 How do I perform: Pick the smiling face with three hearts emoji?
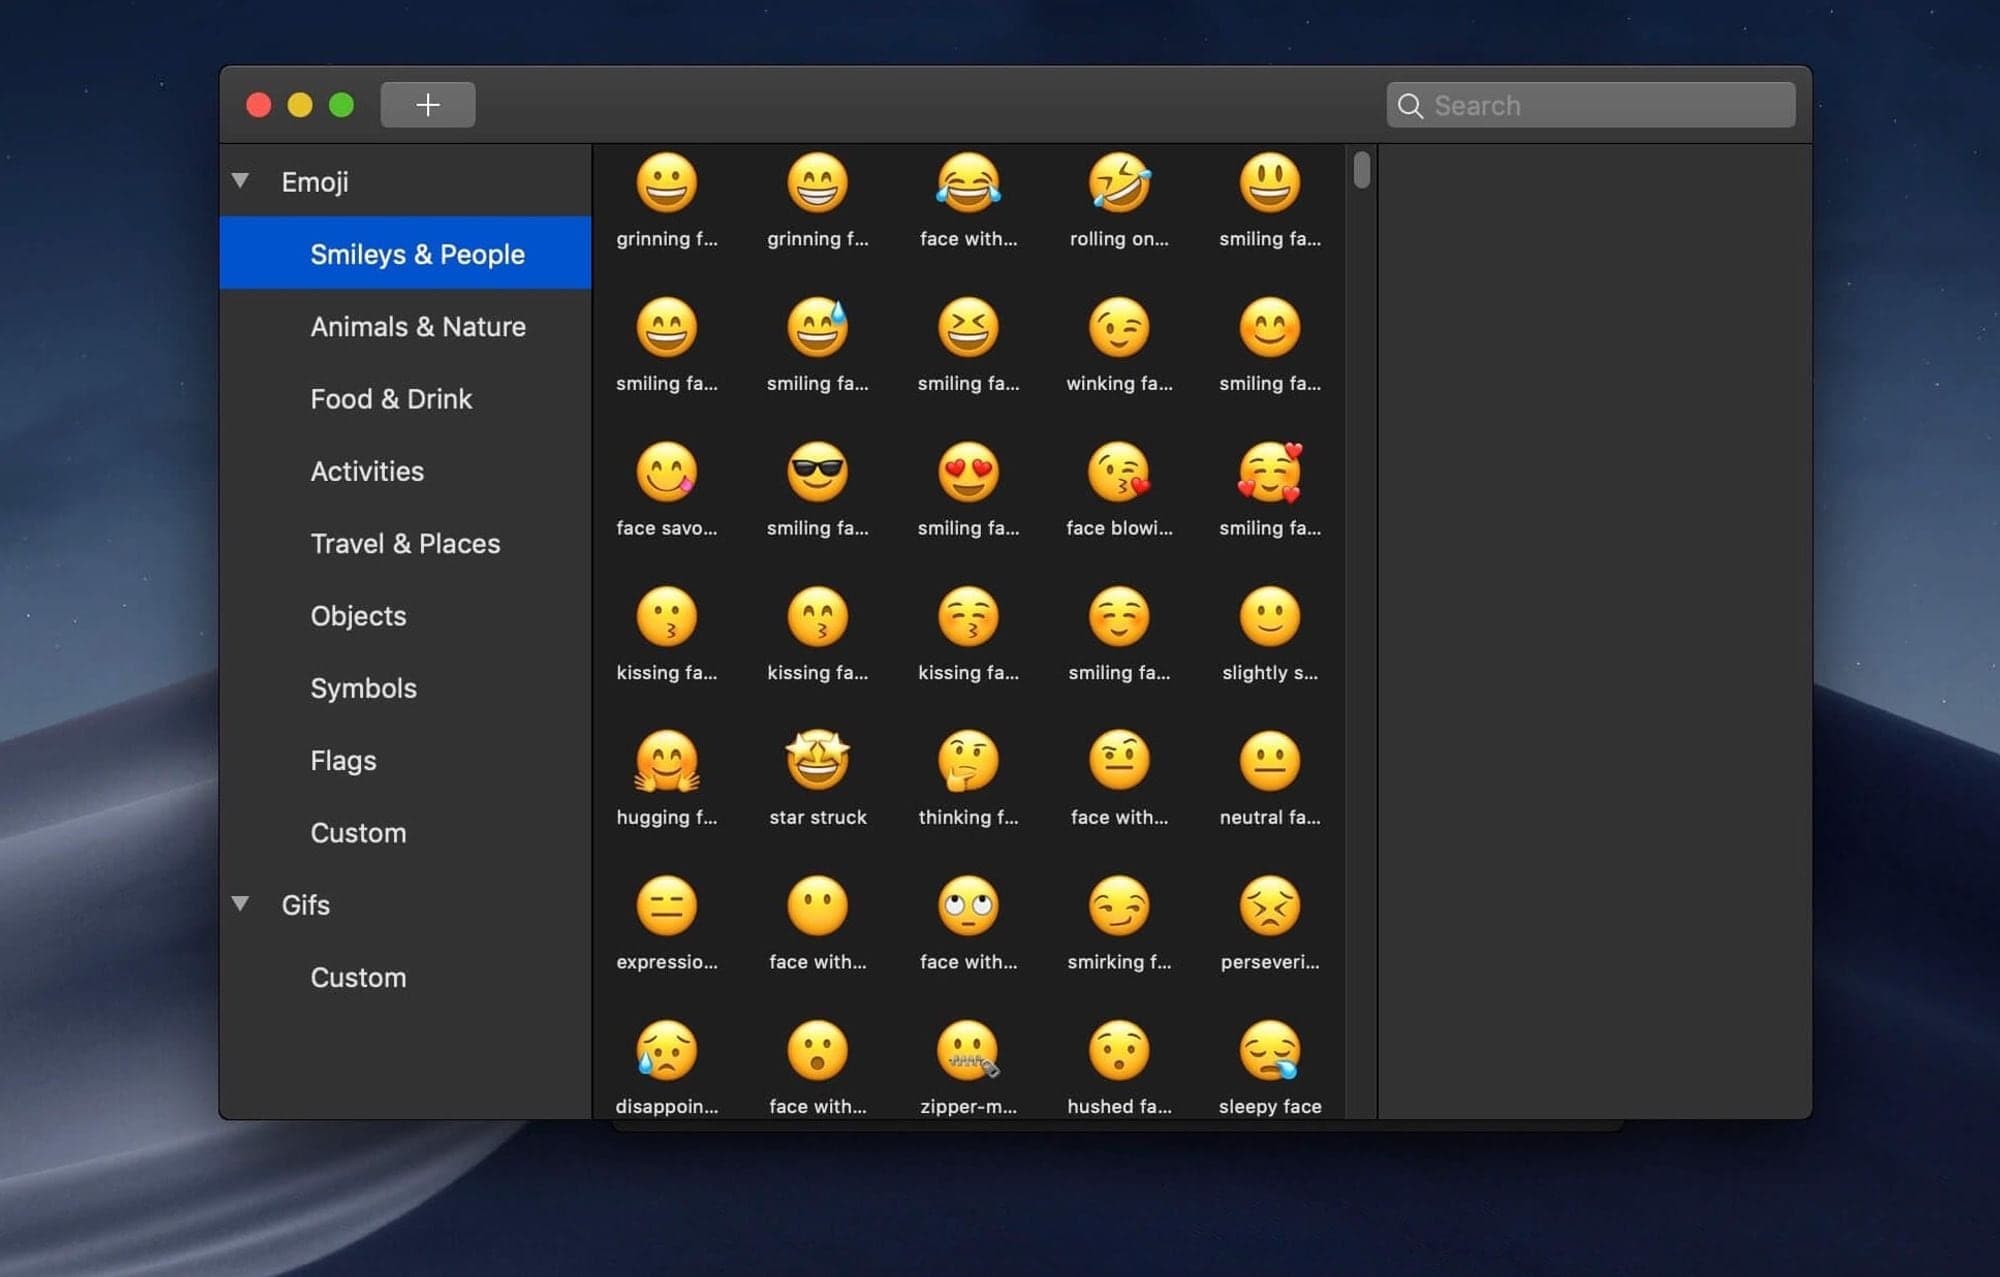[1270, 472]
